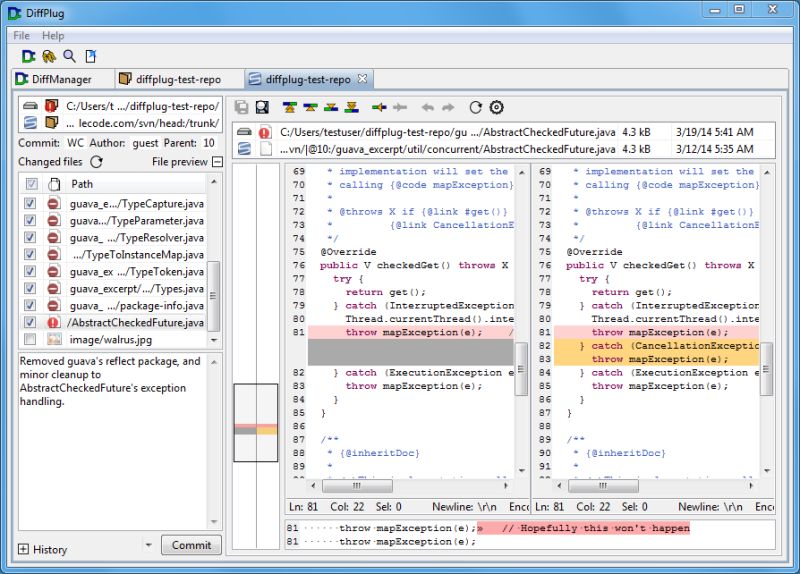Image resolution: width=800 pixels, height=574 pixels.
Task: Click the file type column header icon
Action: pos(54,184)
